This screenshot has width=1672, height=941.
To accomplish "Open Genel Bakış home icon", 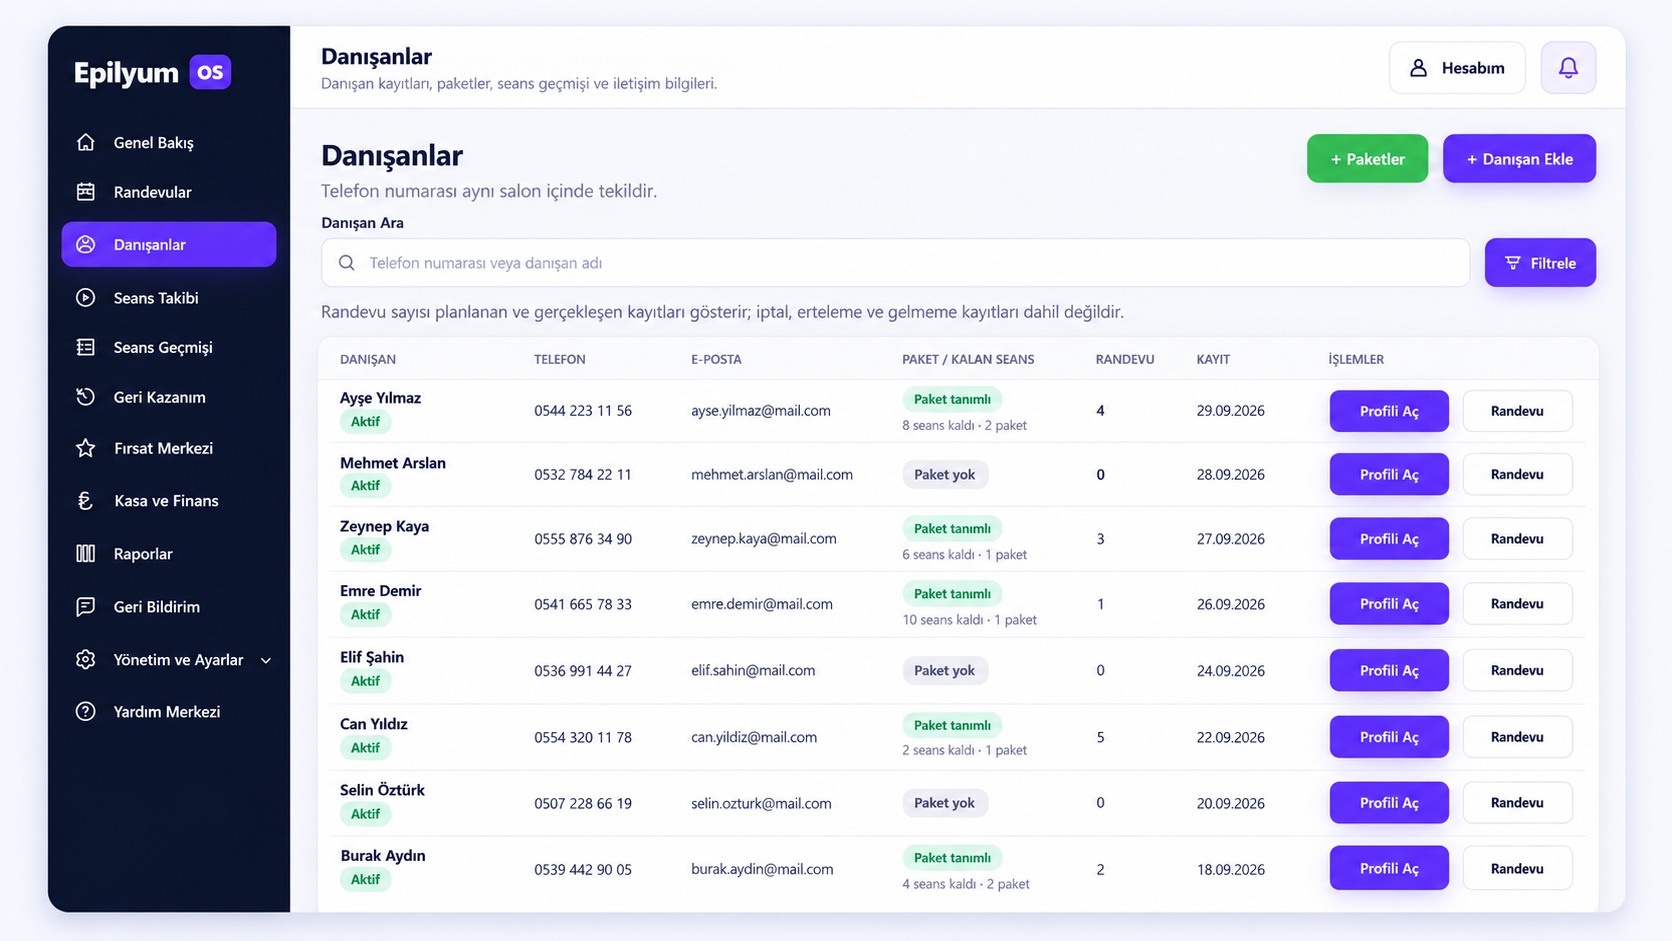I will [86, 142].
